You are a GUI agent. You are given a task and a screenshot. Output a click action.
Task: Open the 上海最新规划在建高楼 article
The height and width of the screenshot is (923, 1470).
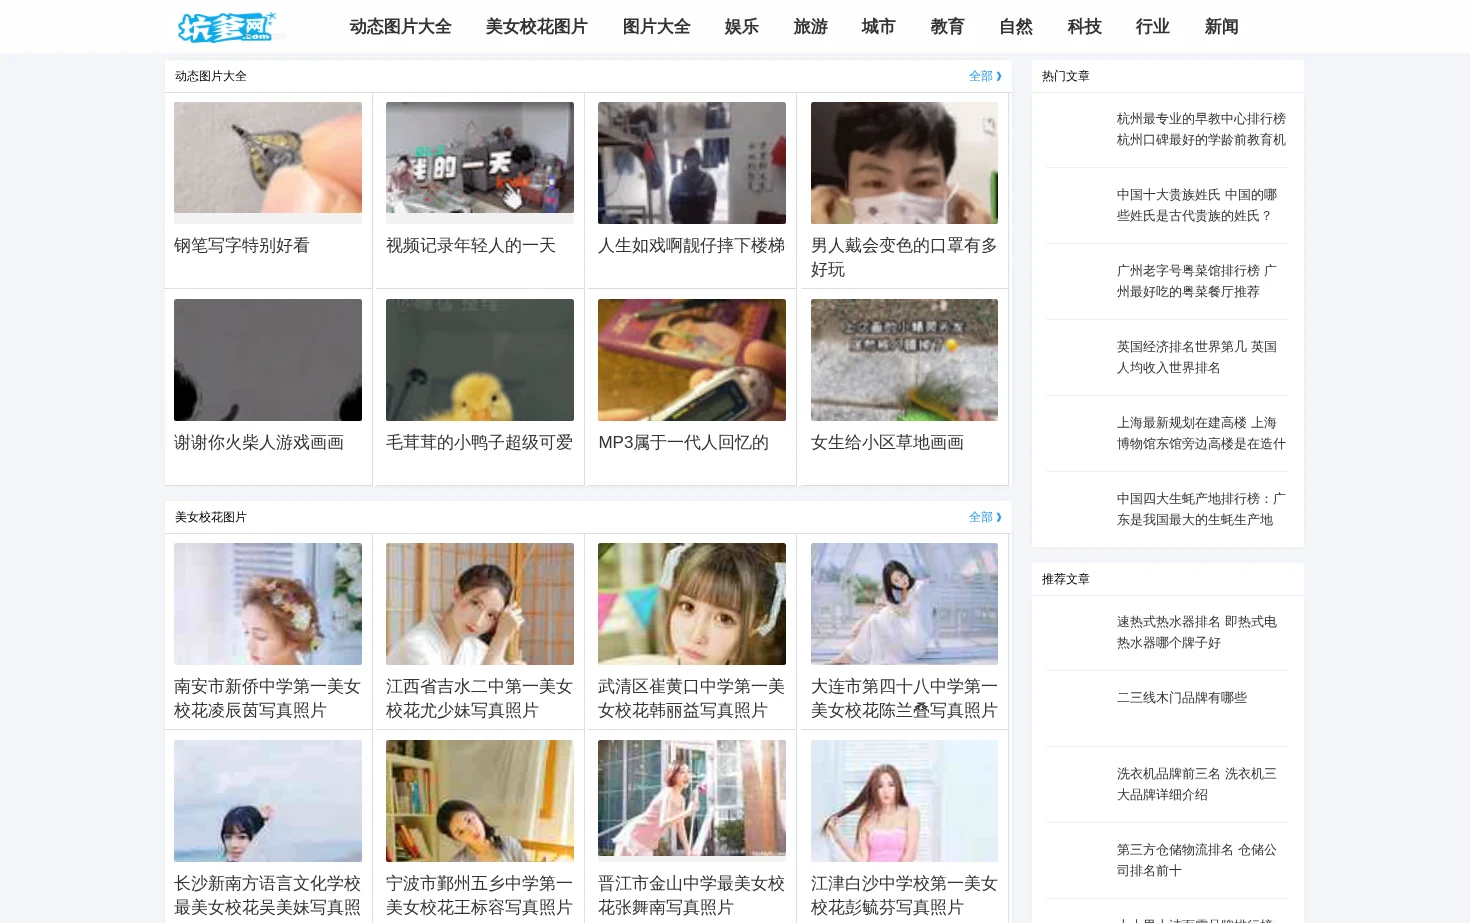1201,433
